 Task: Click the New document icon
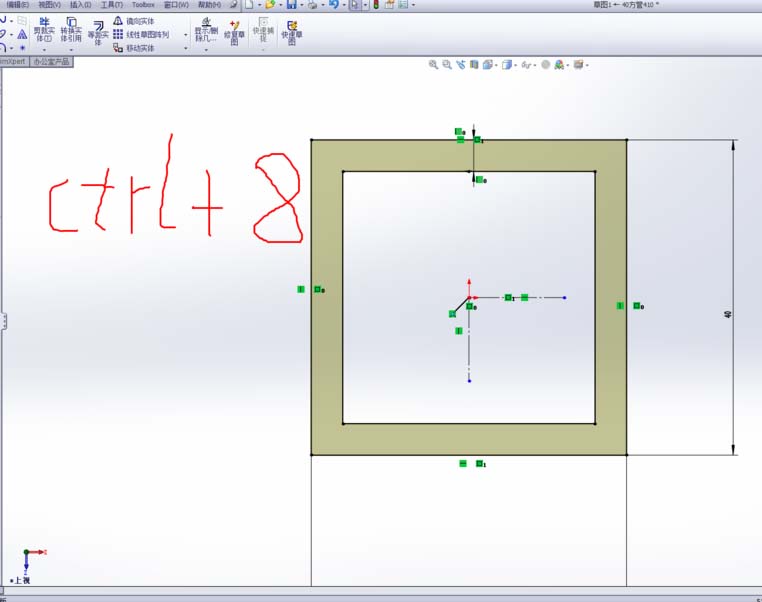point(249,5)
